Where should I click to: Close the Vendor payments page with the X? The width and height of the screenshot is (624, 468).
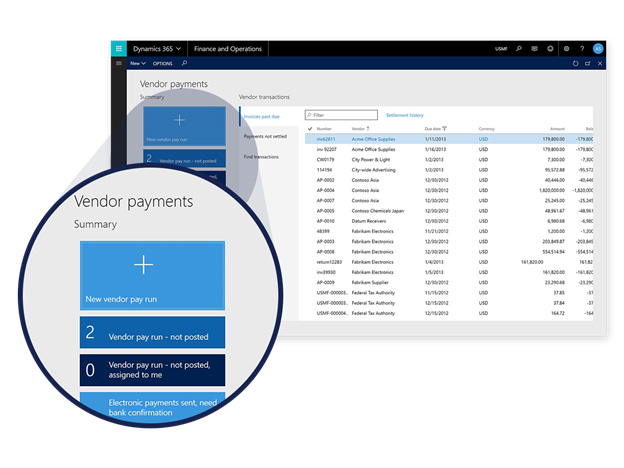pos(600,63)
